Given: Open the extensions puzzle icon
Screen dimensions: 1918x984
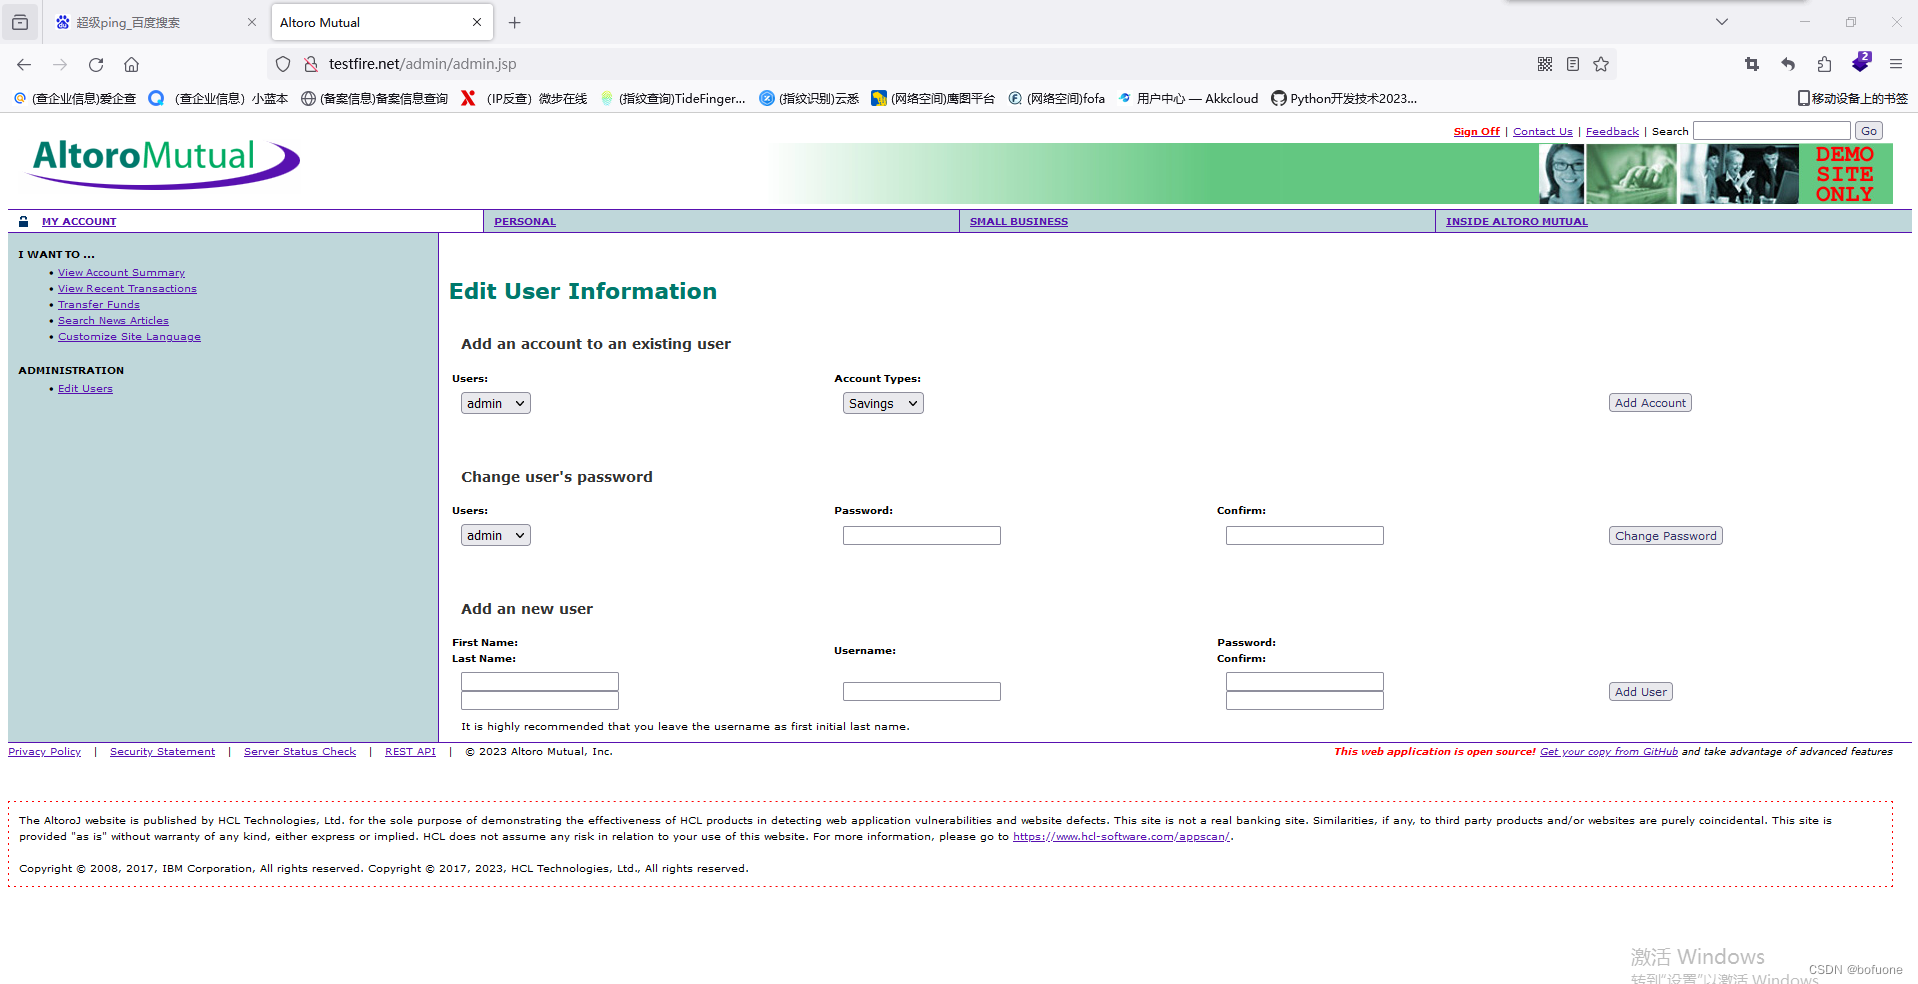Looking at the screenshot, I should (1824, 64).
